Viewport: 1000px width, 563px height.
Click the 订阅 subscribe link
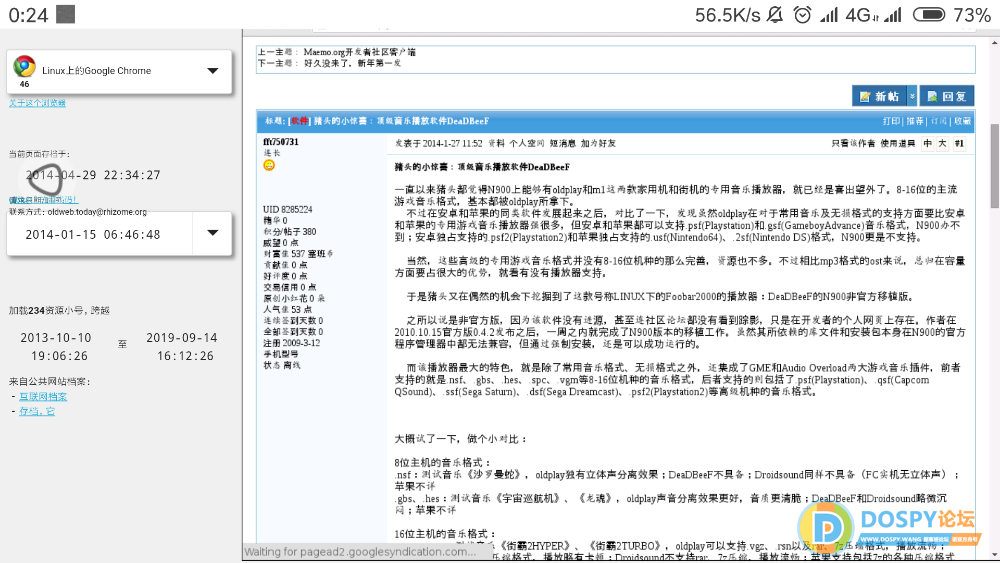[x=939, y=121]
